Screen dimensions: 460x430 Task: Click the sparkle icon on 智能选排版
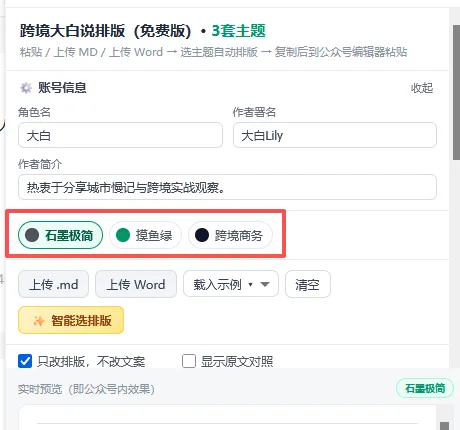tap(39, 321)
